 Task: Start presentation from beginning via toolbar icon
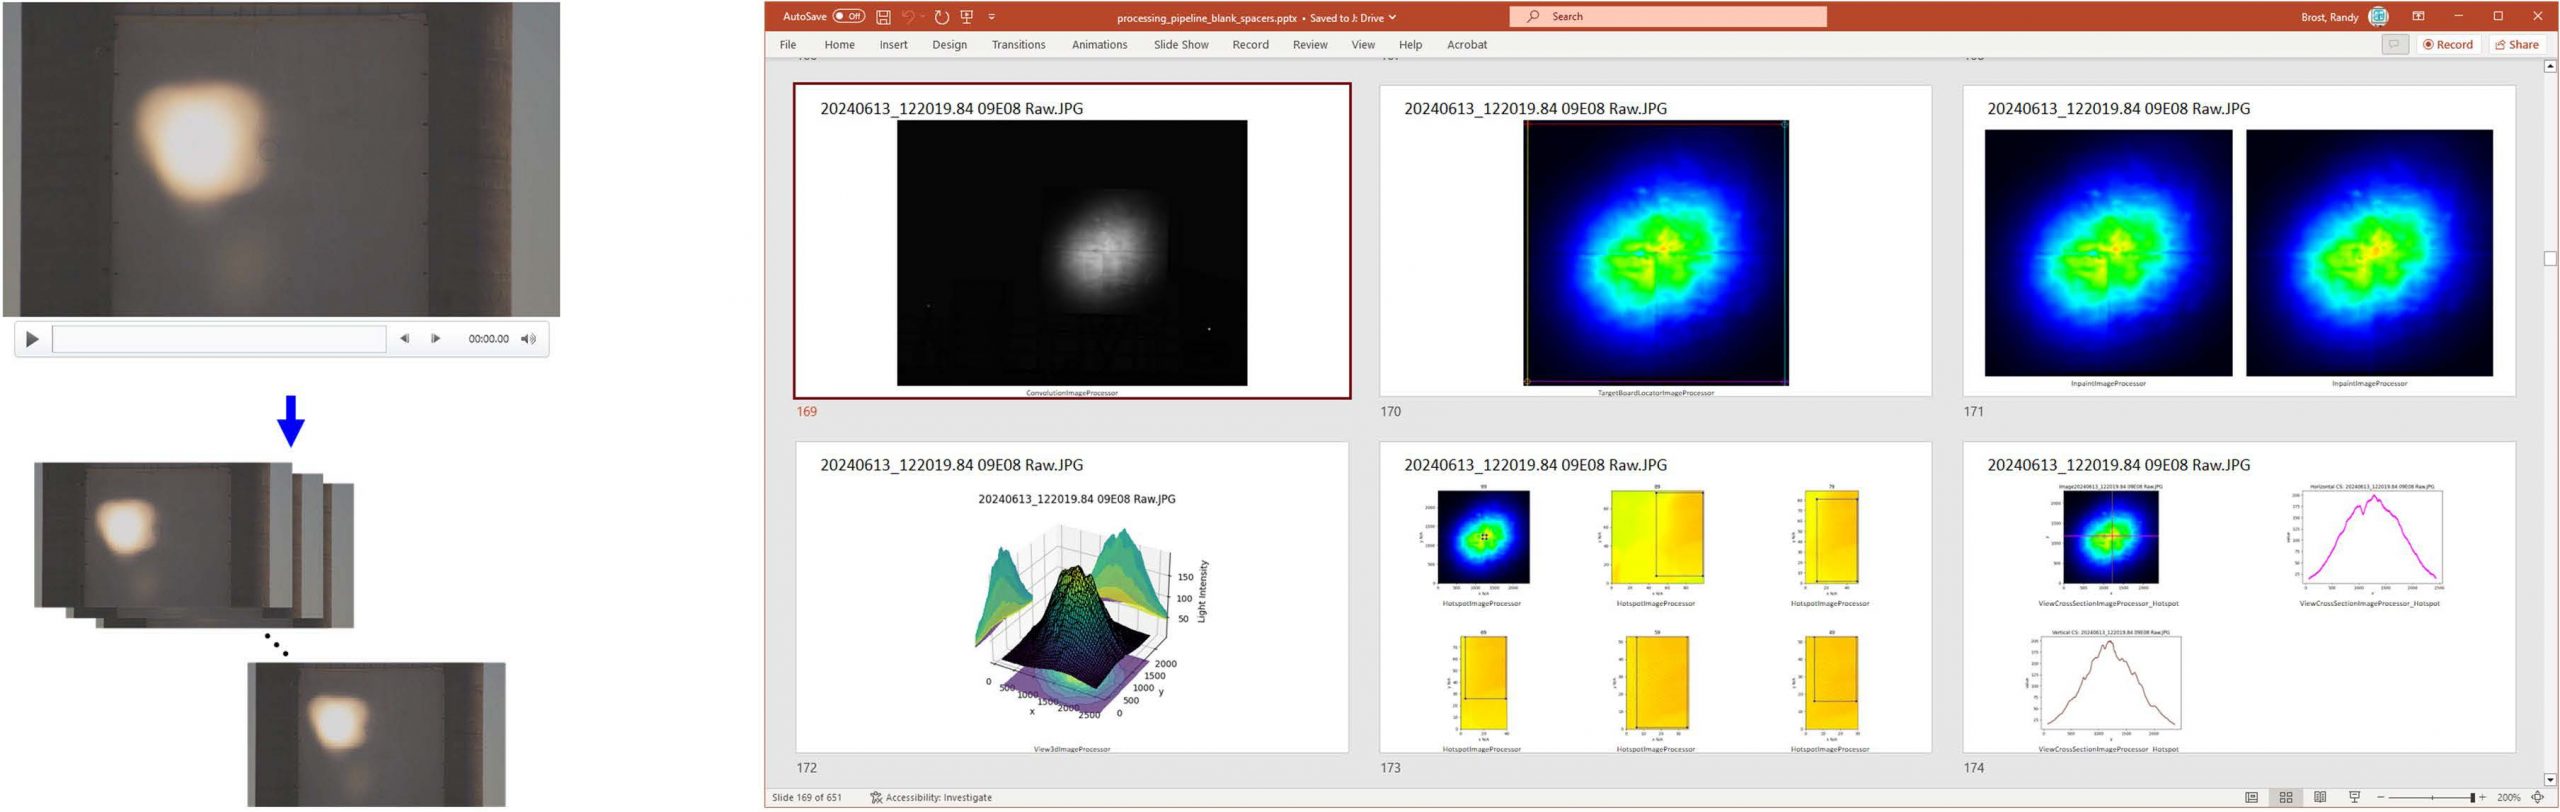(967, 17)
